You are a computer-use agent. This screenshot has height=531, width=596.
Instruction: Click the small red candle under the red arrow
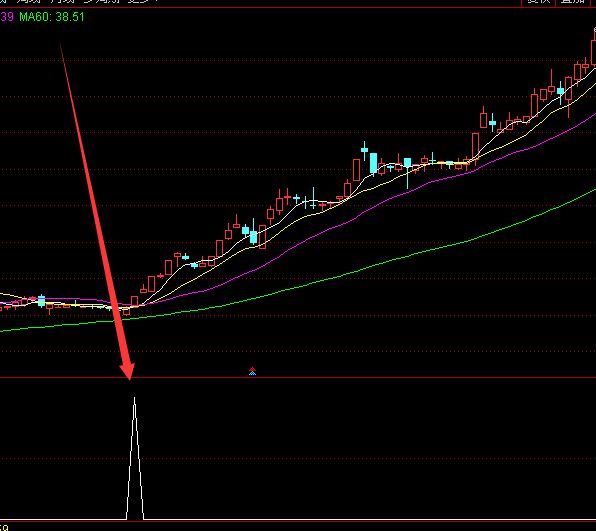127,312
